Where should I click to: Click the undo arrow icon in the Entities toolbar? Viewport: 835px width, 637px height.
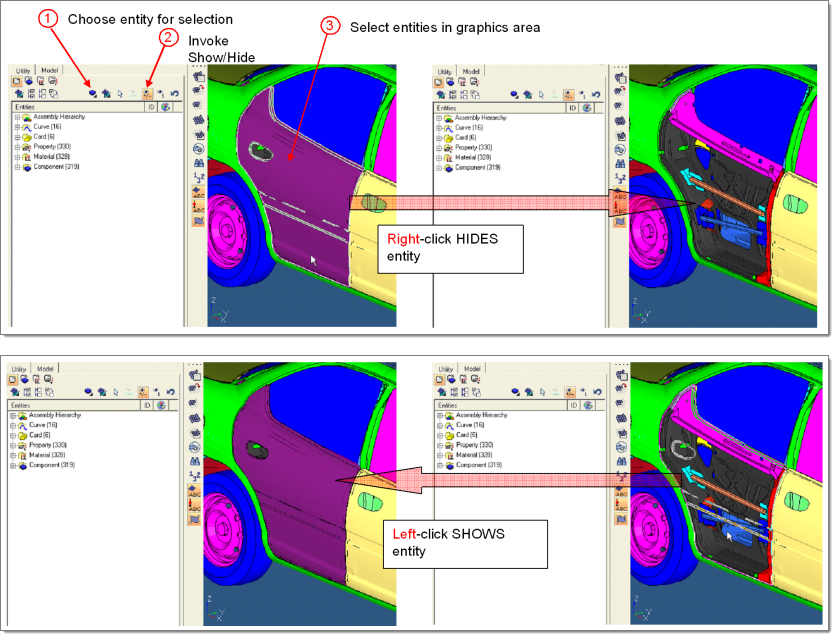point(174,94)
